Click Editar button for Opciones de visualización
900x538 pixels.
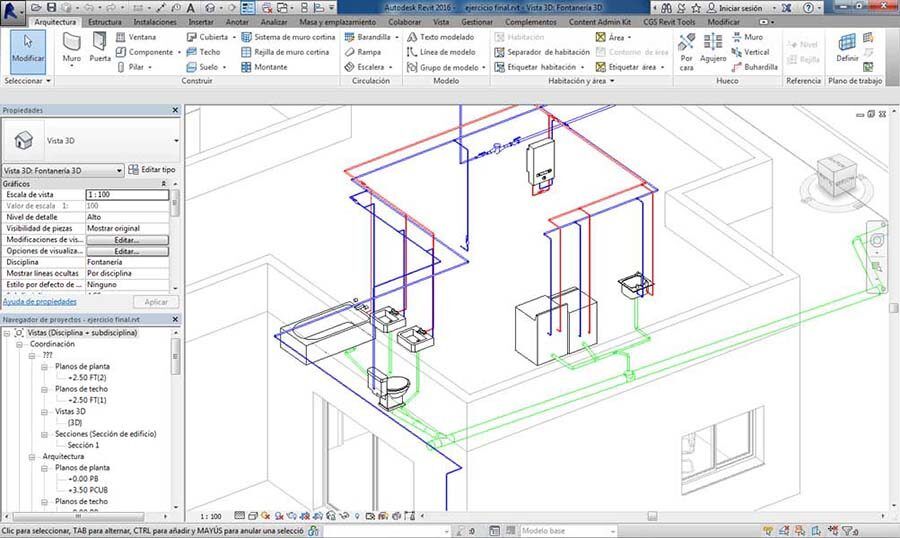click(127, 251)
